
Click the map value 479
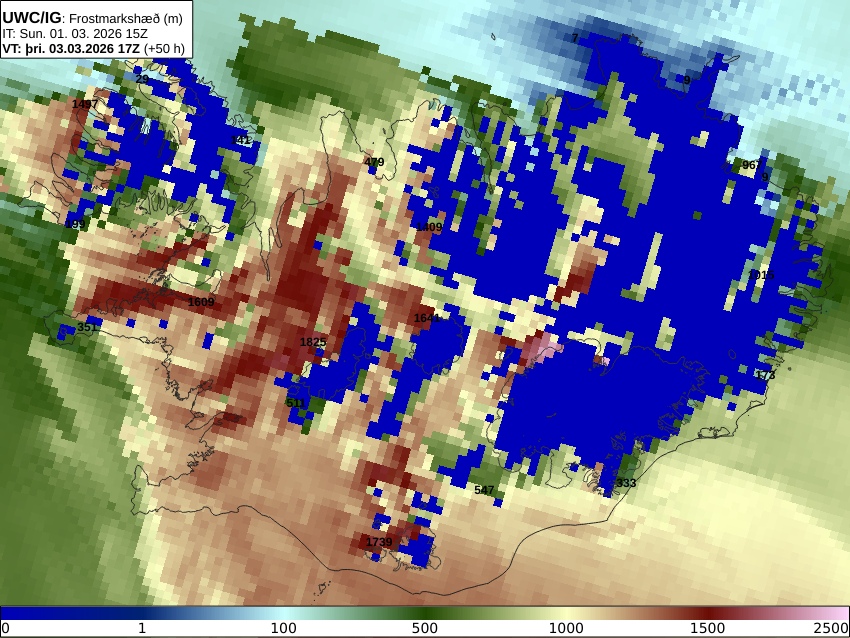point(374,162)
